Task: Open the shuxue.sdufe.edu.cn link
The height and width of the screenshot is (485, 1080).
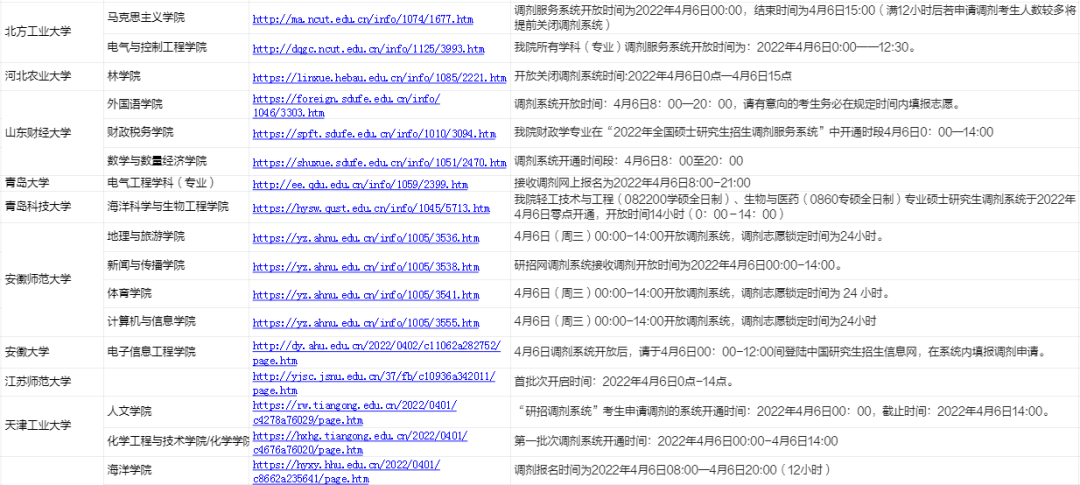Action: click(380, 163)
